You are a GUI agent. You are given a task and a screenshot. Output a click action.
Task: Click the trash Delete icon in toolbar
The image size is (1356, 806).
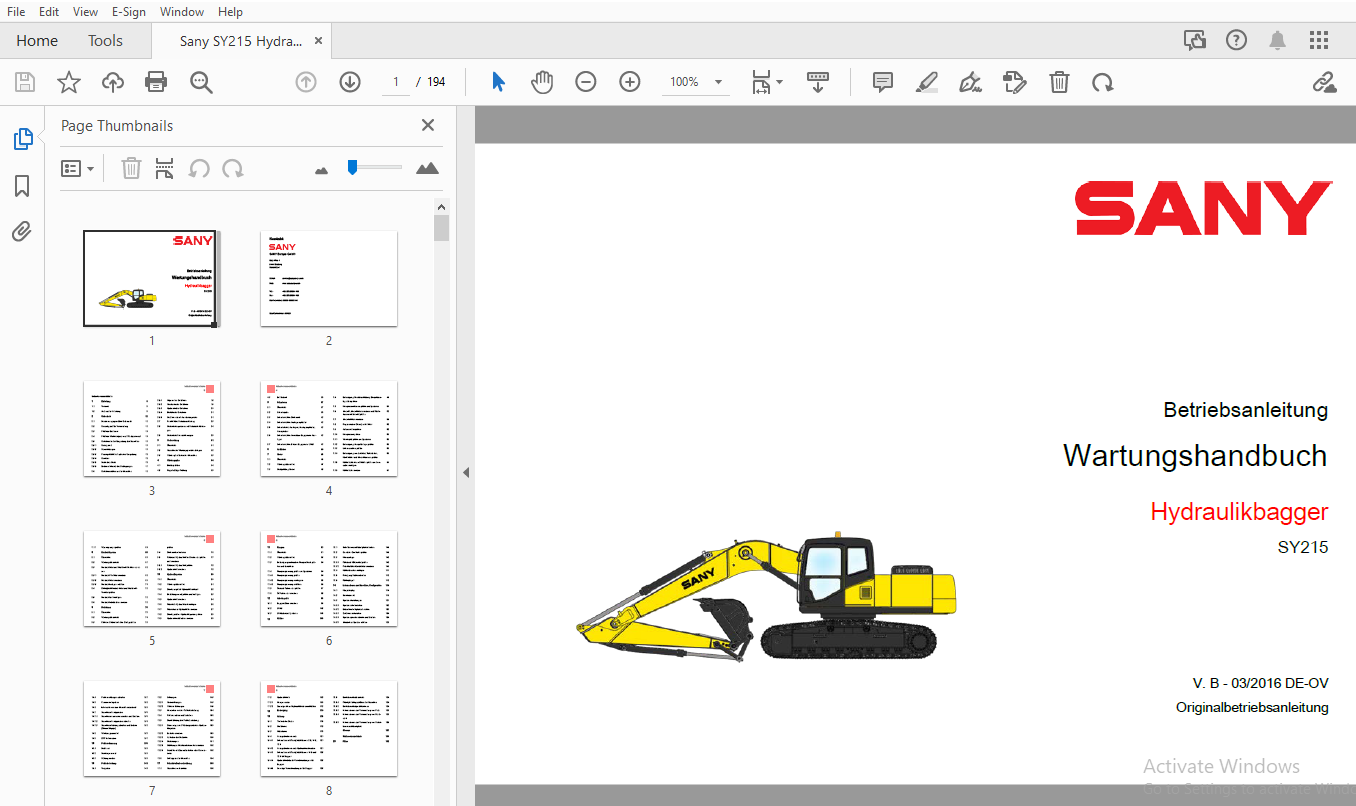[1059, 82]
